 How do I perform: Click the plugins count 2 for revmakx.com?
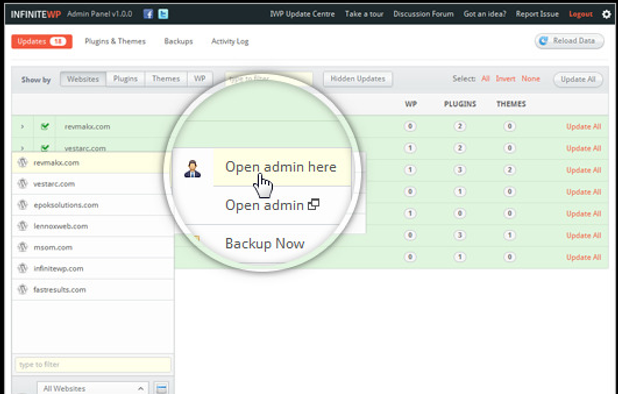coord(460,126)
